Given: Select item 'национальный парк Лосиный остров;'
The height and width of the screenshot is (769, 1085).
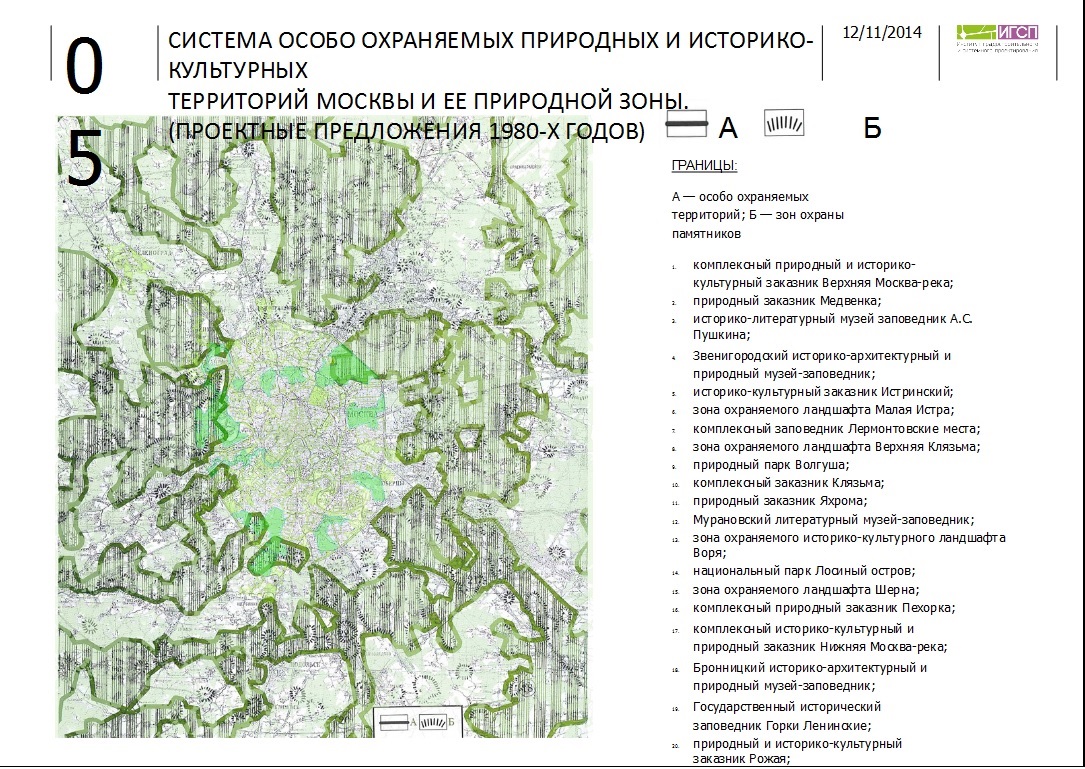Looking at the screenshot, I should [x=803, y=571].
